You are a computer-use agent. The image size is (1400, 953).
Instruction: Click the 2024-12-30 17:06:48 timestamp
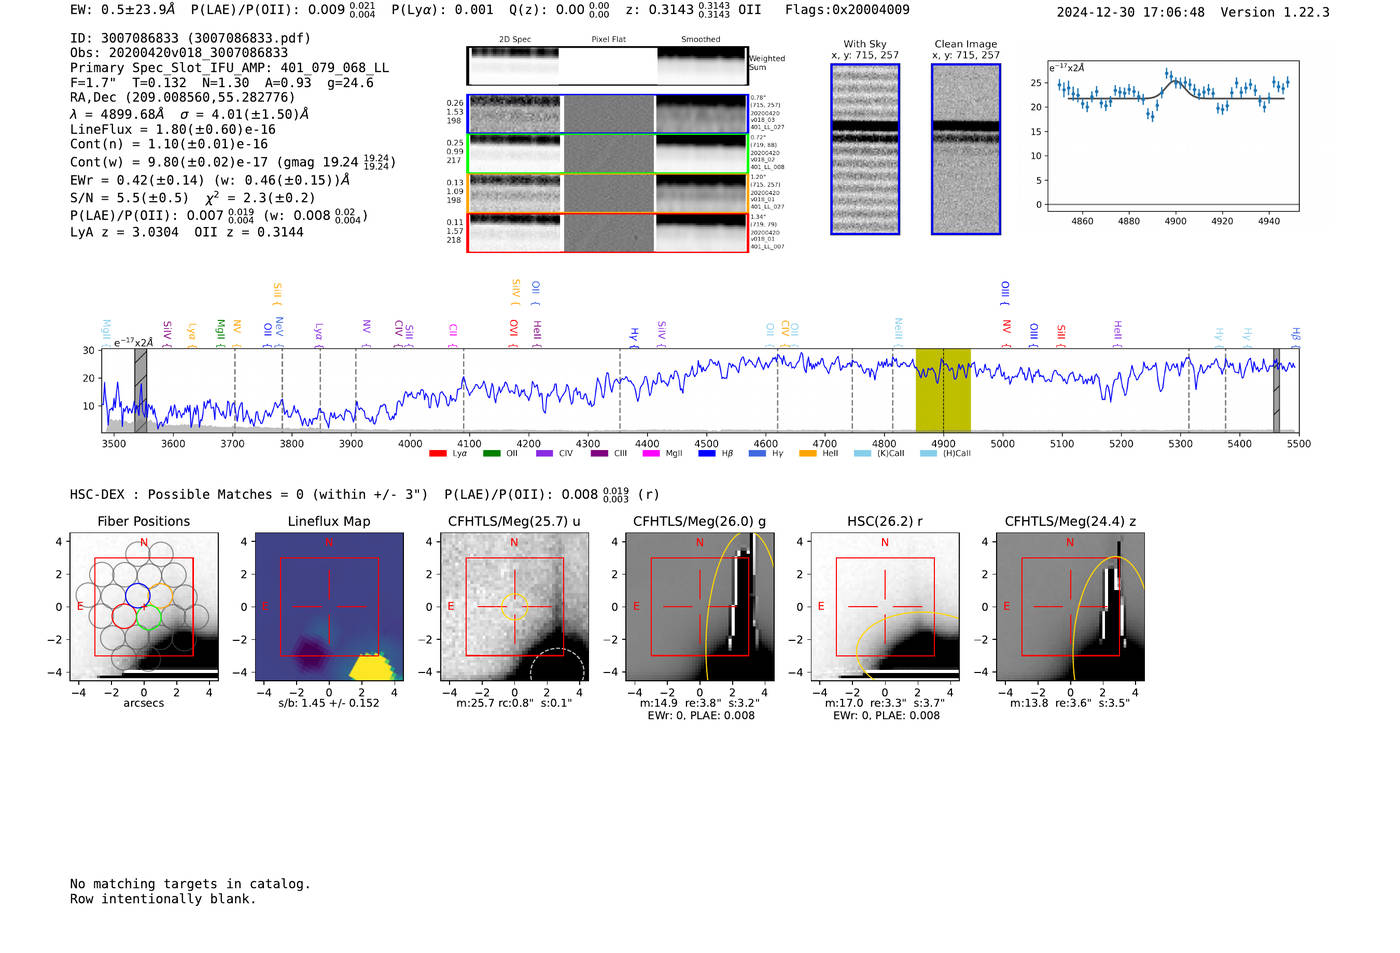1131,12
